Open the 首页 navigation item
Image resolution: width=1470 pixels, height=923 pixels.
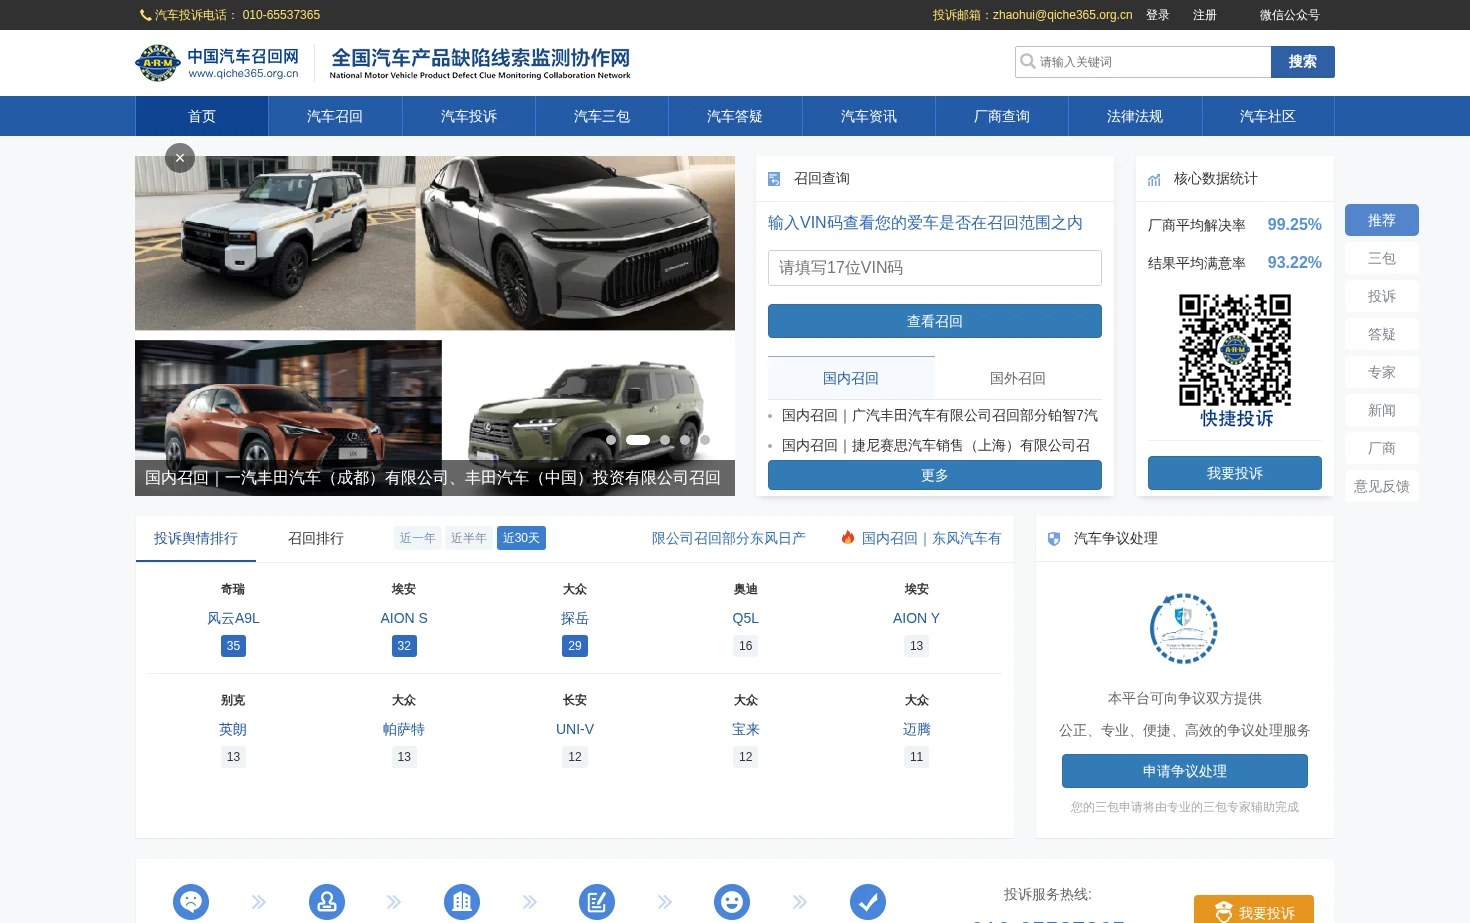(x=202, y=116)
